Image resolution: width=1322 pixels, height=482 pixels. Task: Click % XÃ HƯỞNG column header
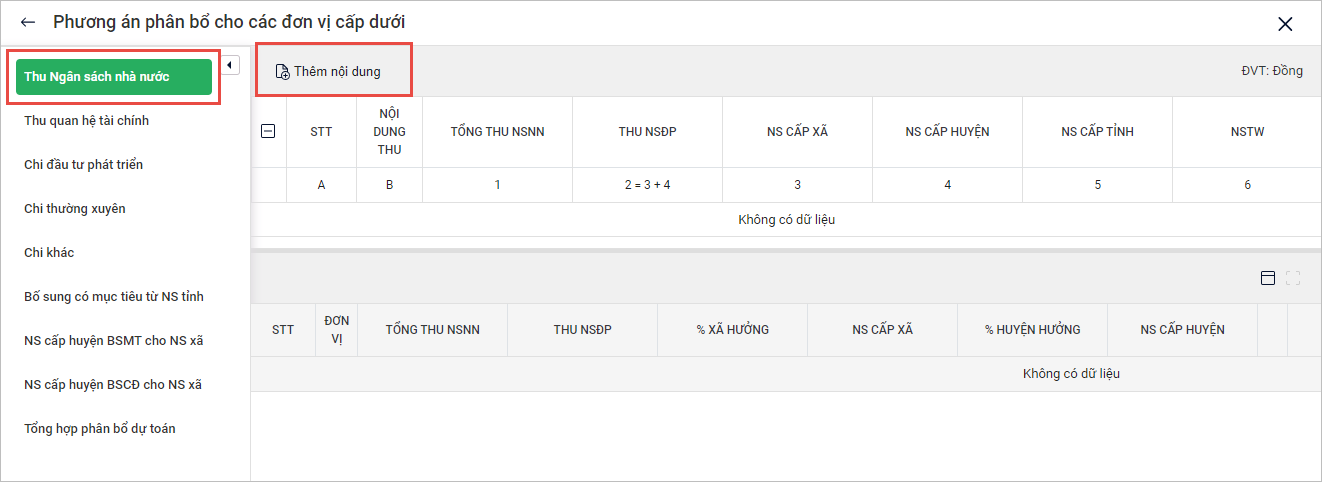733,330
